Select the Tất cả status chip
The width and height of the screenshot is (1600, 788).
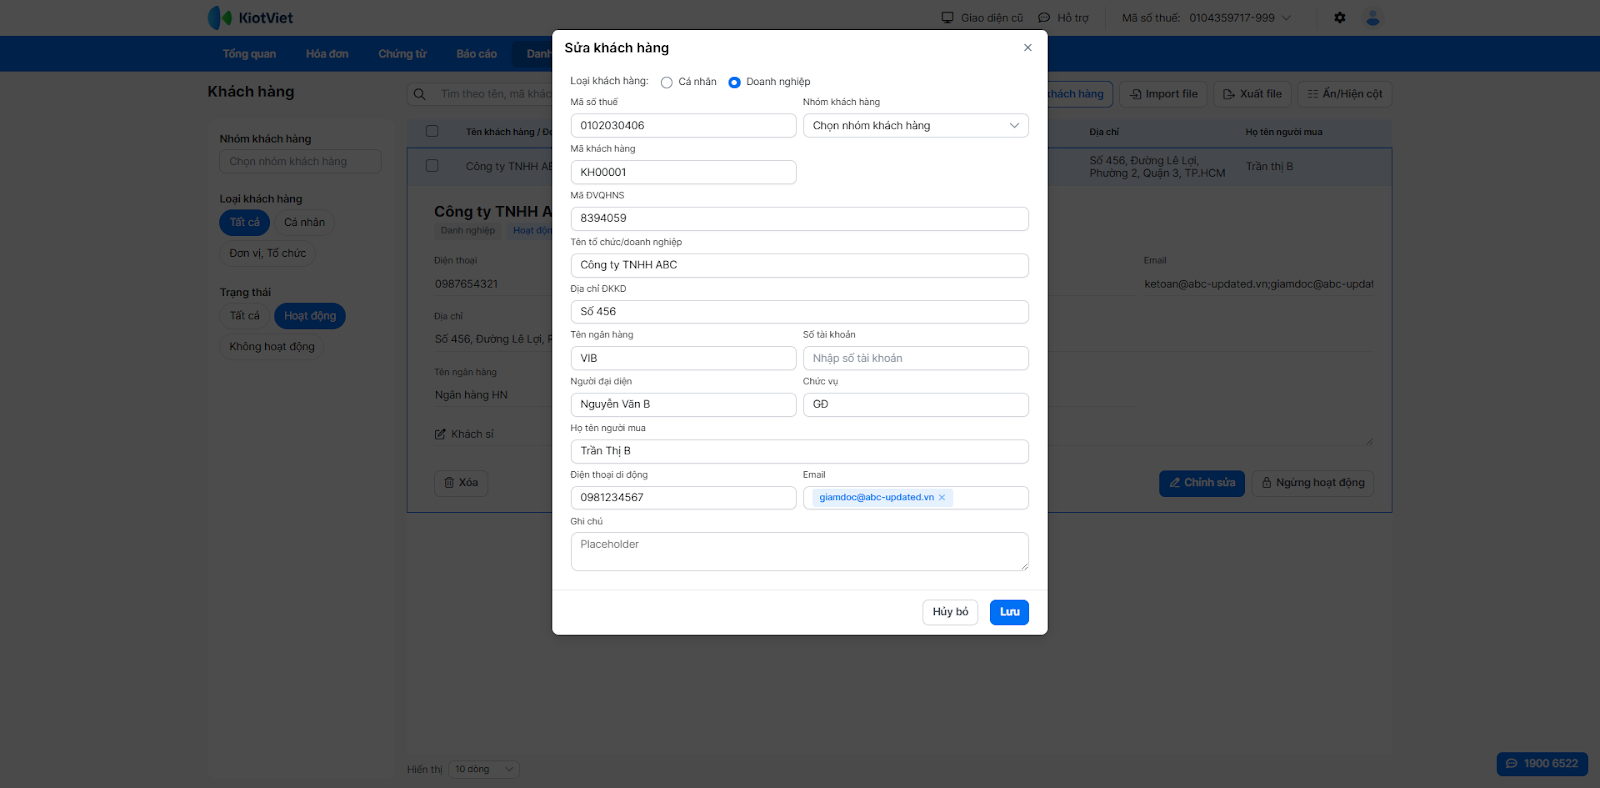point(245,316)
